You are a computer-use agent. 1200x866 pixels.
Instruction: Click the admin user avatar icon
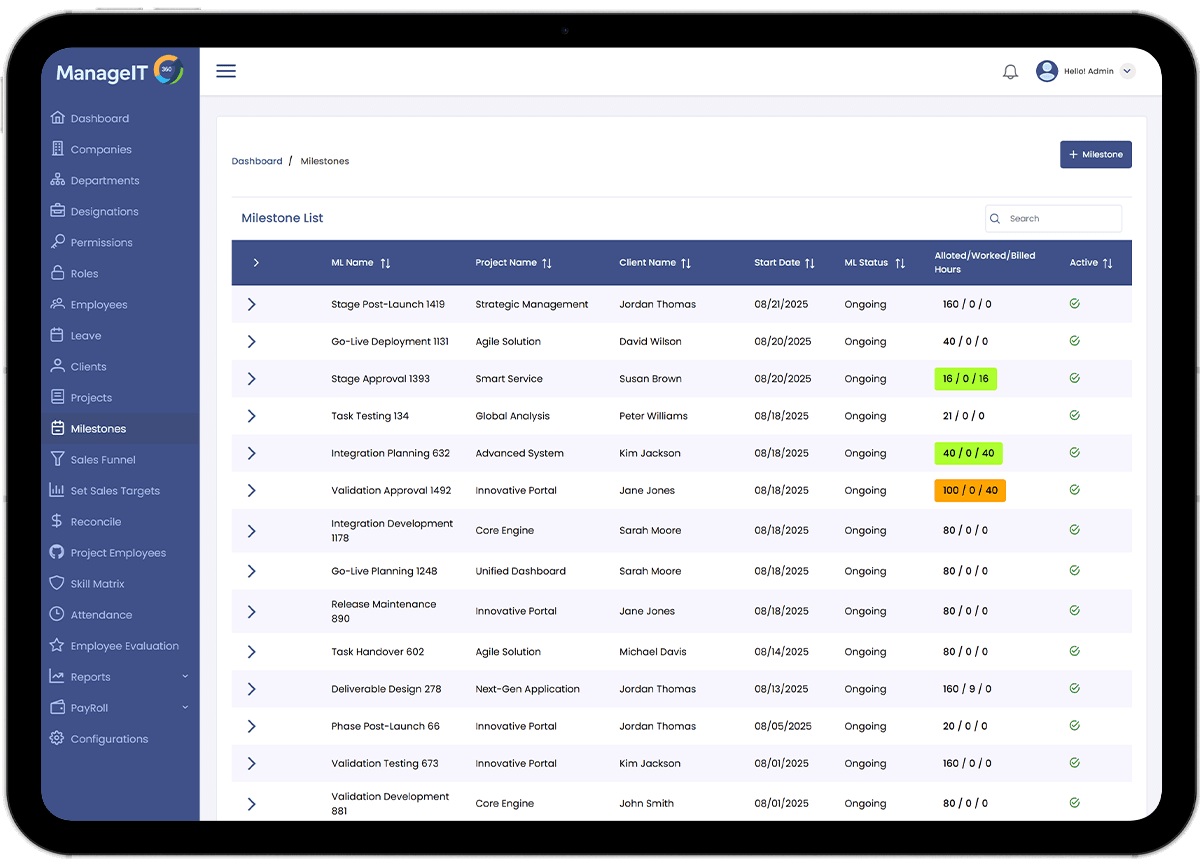1047,71
